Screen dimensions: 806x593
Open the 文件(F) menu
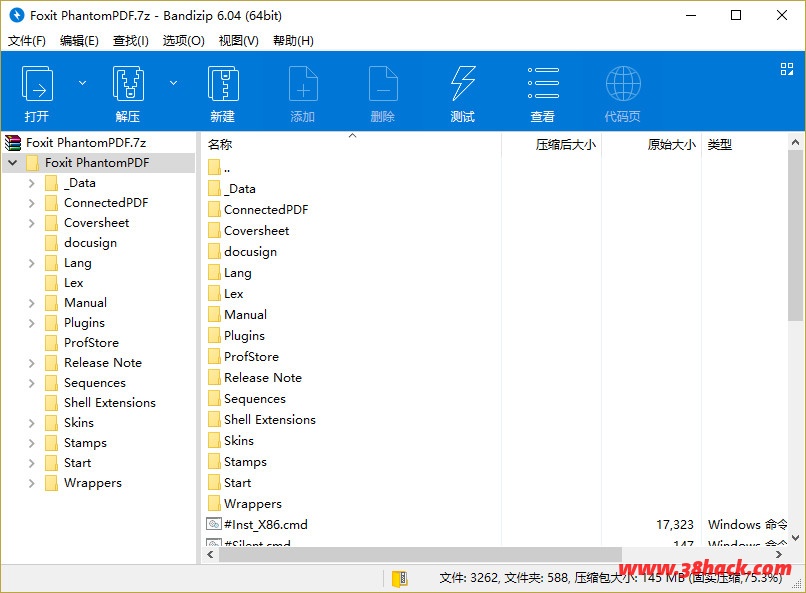coord(27,41)
